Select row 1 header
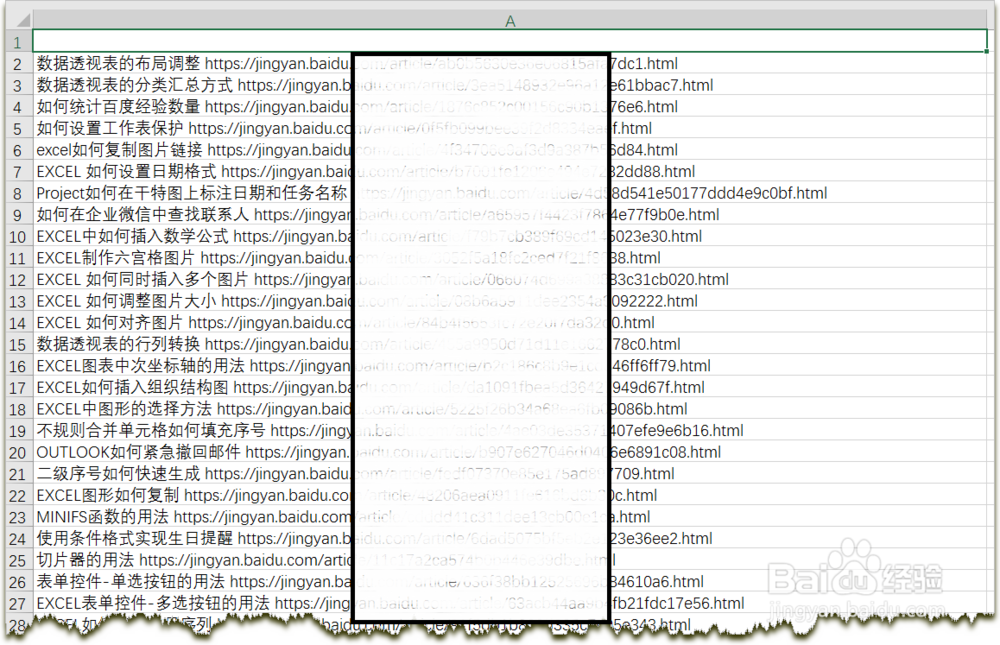 pyautogui.click(x=17, y=42)
